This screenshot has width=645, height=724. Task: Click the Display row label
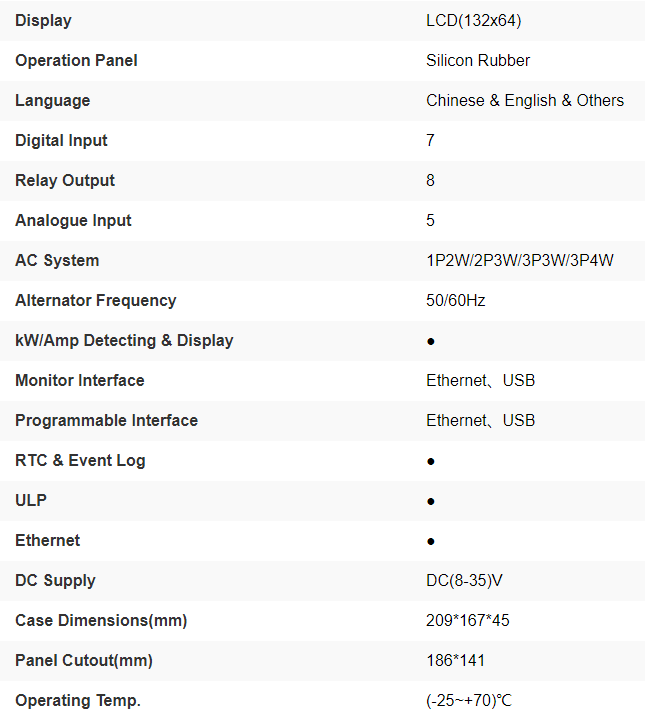[x=43, y=20]
